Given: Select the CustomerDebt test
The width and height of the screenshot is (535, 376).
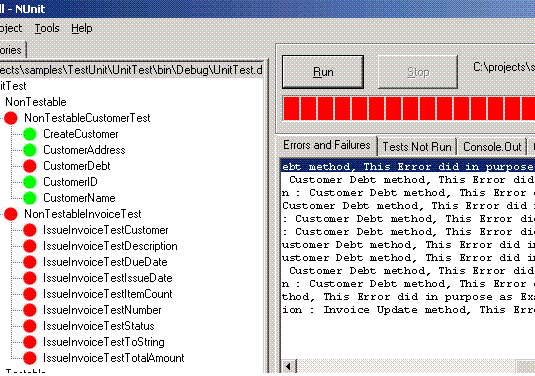Looking at the screenshot, I should pos(77,166).
